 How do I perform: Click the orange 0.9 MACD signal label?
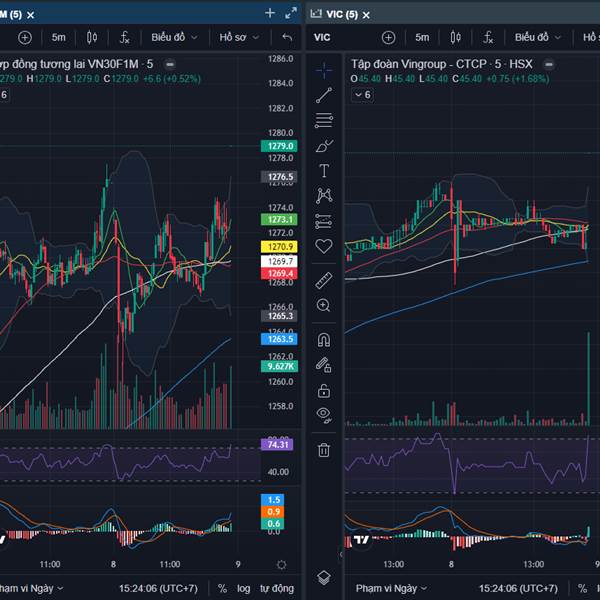pyautogui.click(x=272, y=512)
